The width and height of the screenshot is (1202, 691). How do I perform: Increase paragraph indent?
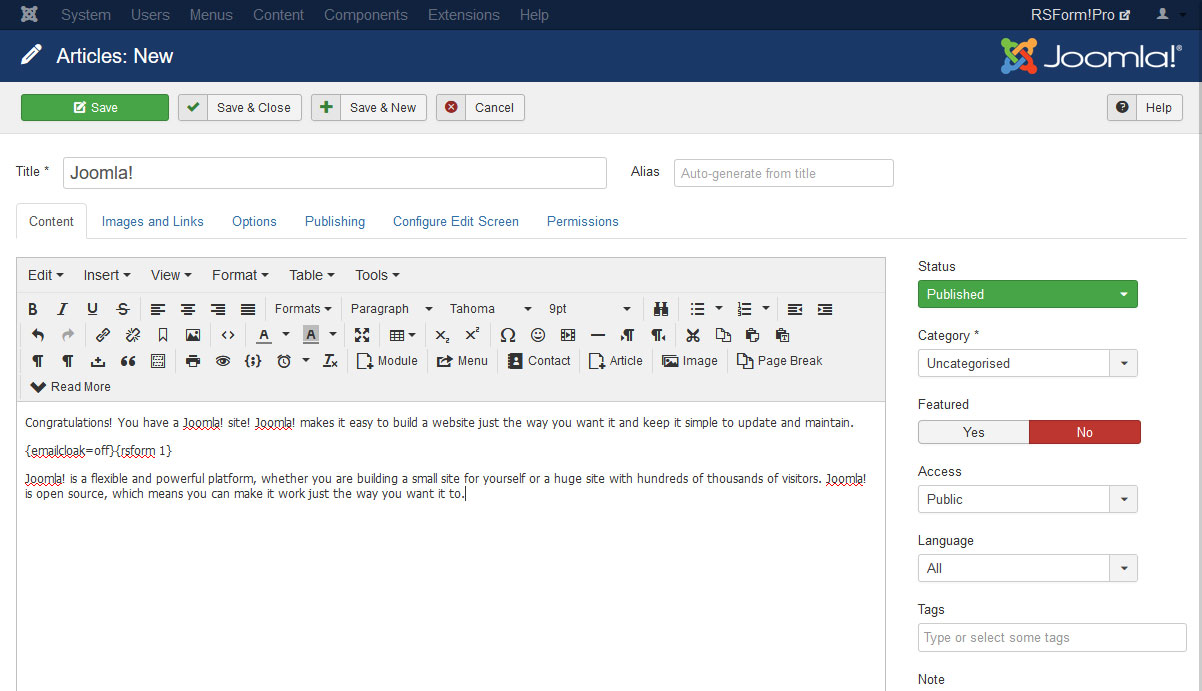[825, 309]
